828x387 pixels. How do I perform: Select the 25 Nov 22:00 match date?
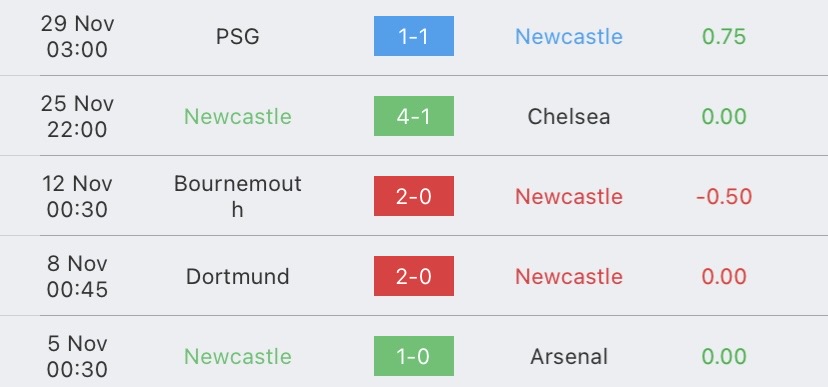click(77, 117)
